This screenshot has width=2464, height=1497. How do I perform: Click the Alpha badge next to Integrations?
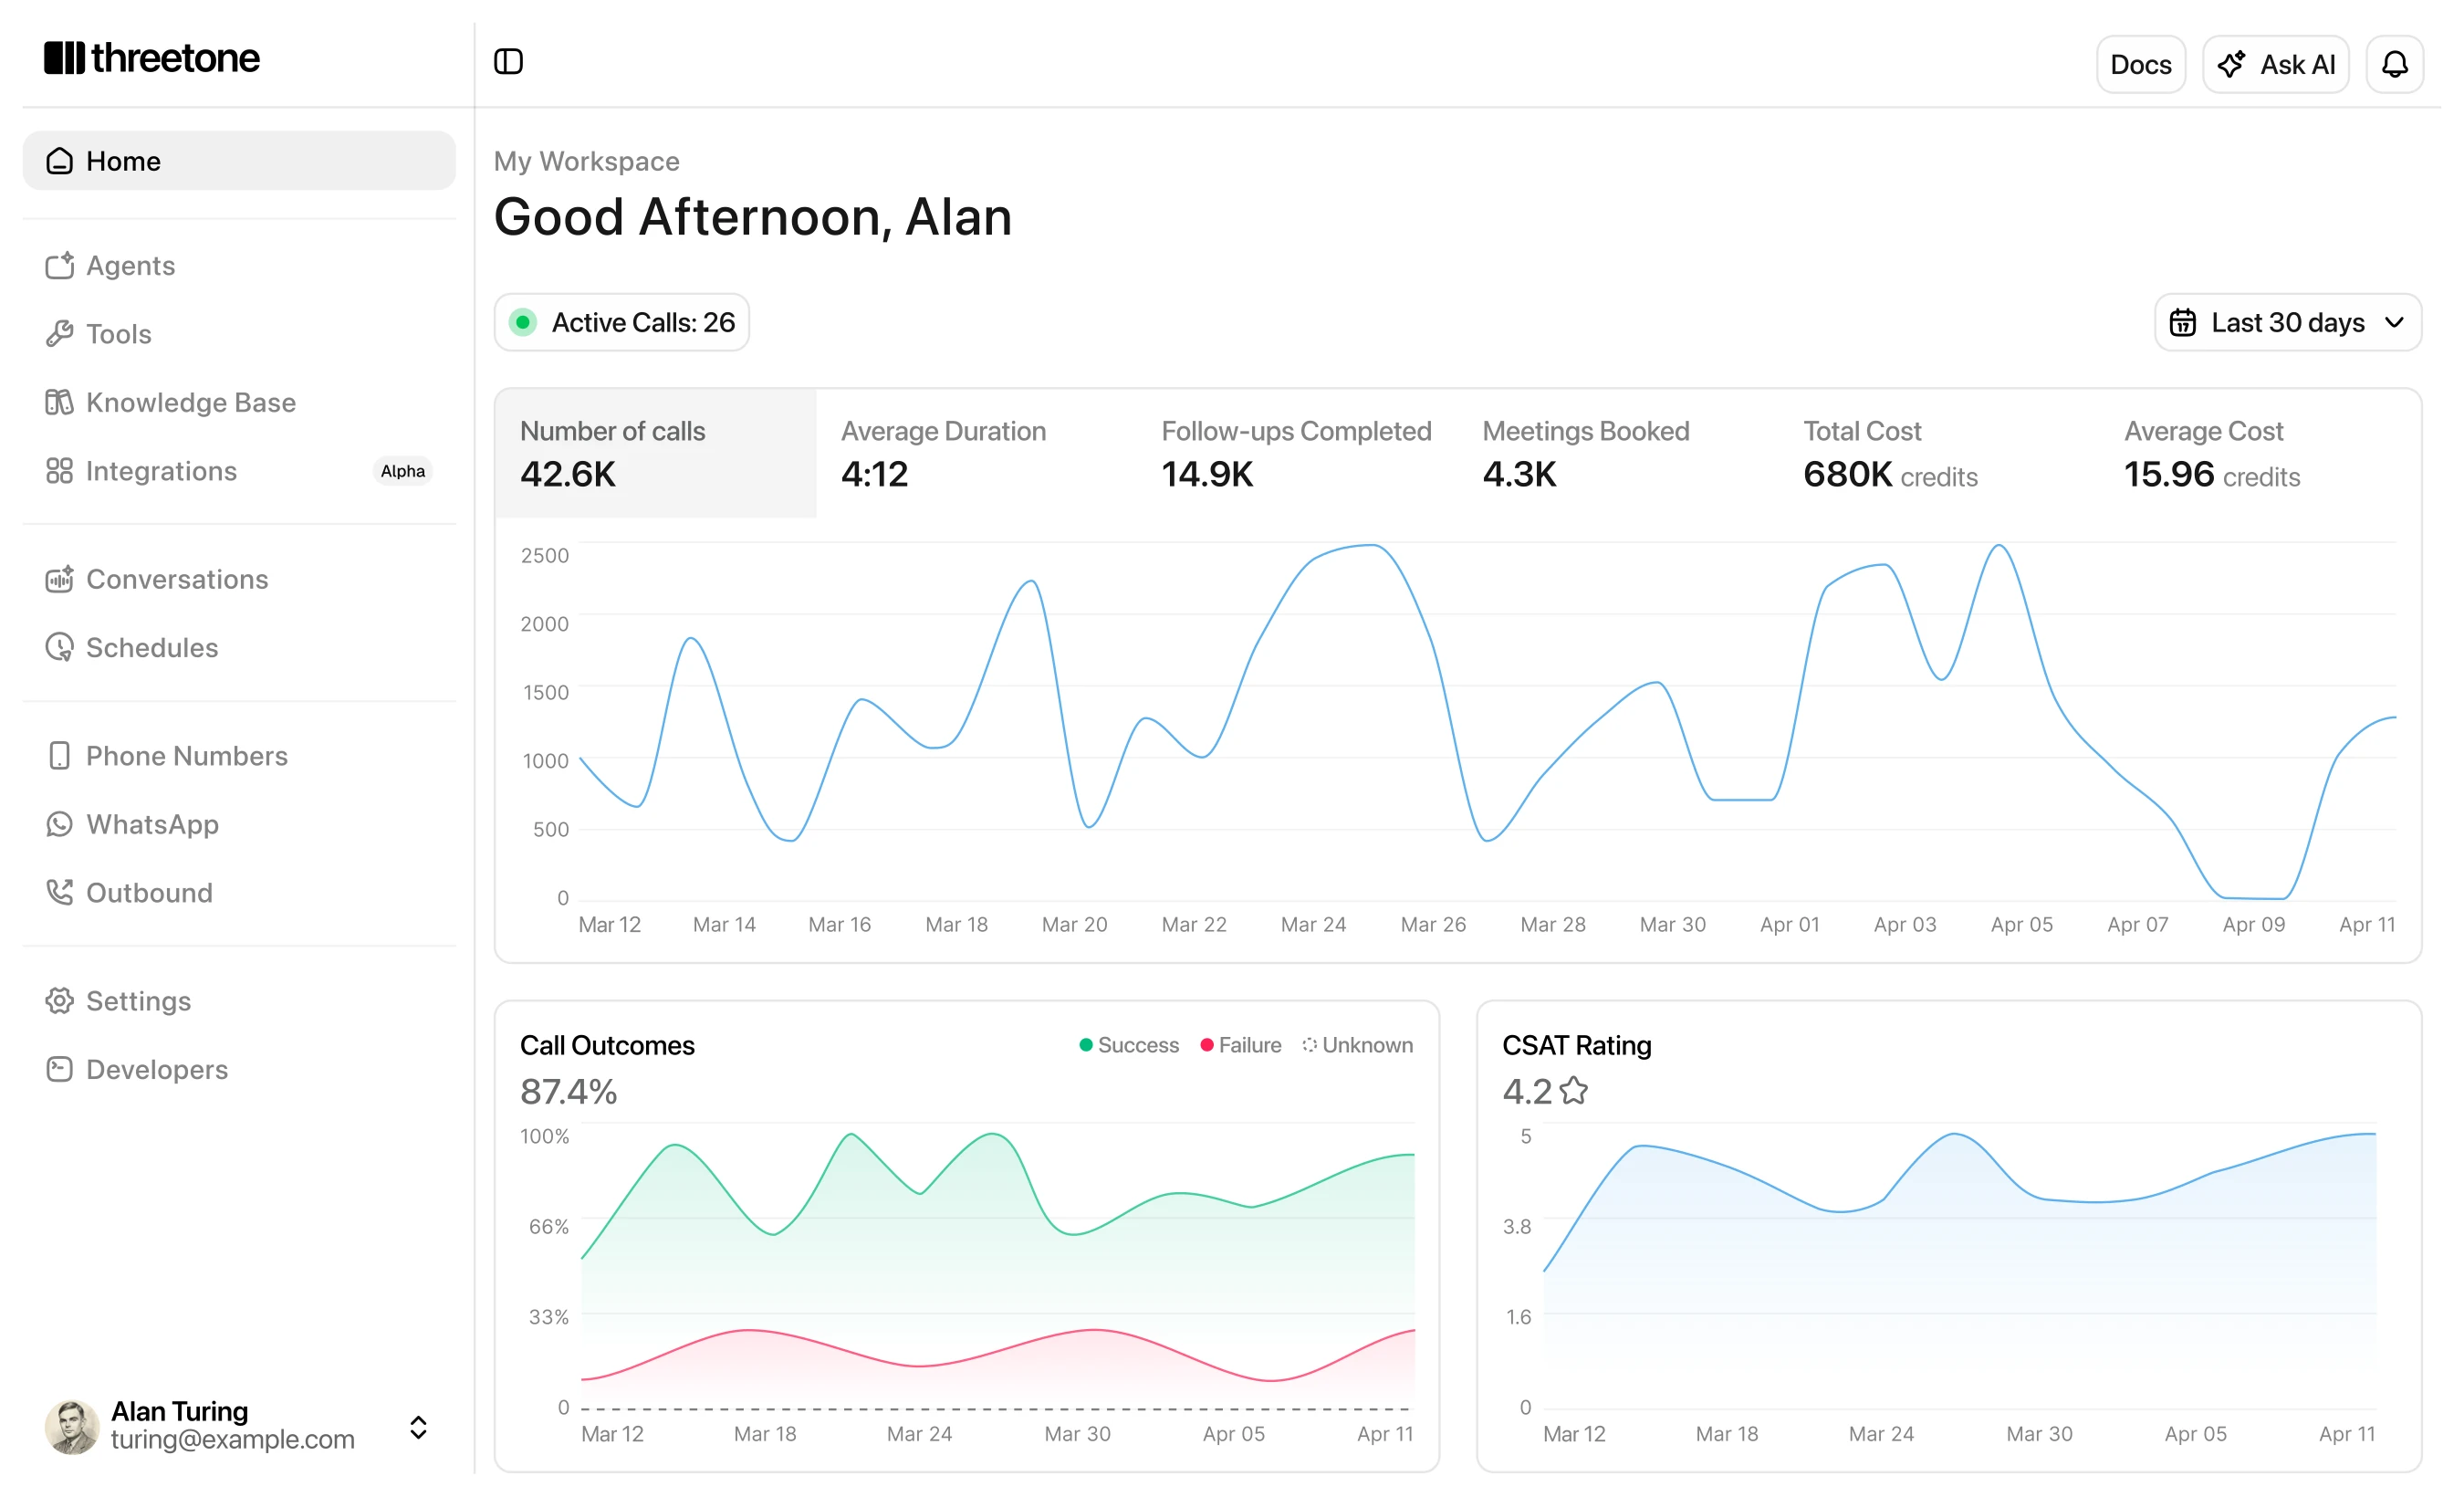pyautogui.click(x=403, y=471)
